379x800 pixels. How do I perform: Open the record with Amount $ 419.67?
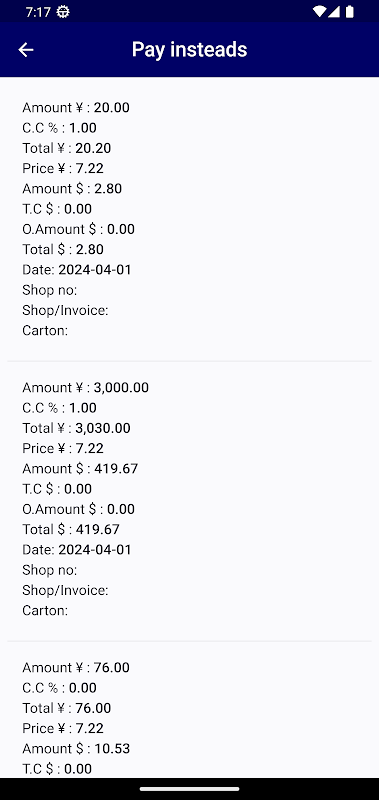(x=189, y=499)
